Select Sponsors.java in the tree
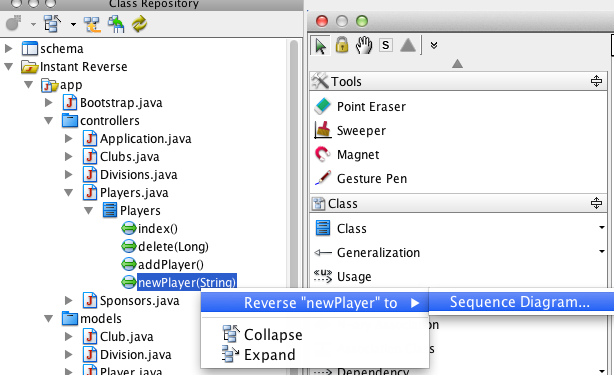 click(x=131, y=301)
